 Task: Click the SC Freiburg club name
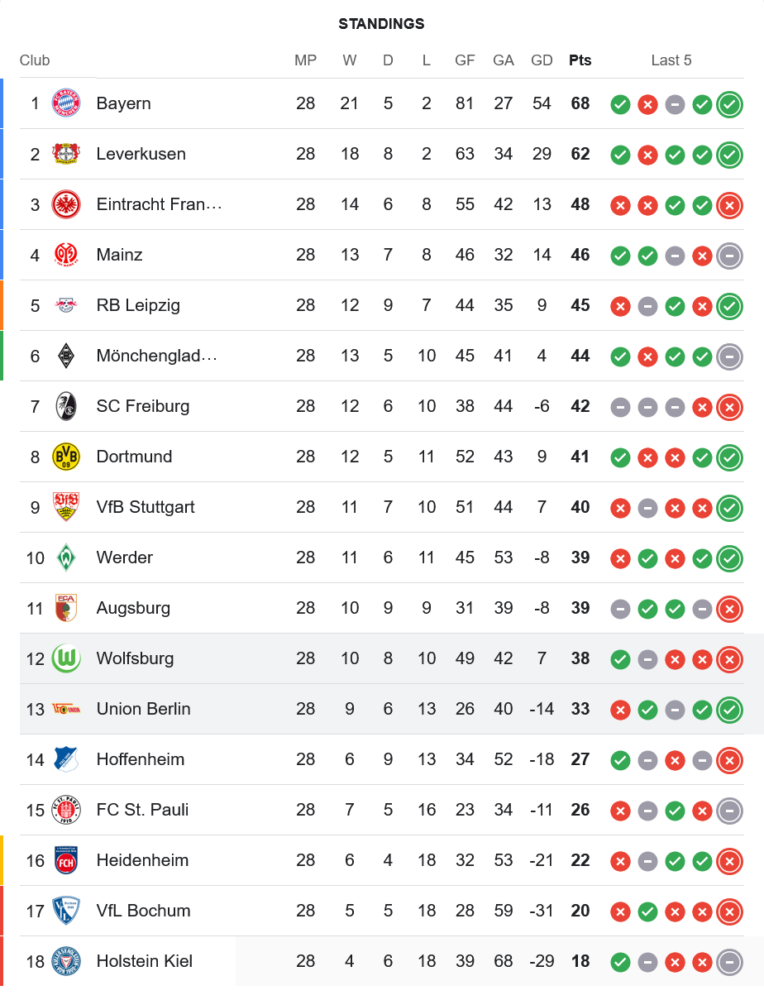(x=142, y=406)
